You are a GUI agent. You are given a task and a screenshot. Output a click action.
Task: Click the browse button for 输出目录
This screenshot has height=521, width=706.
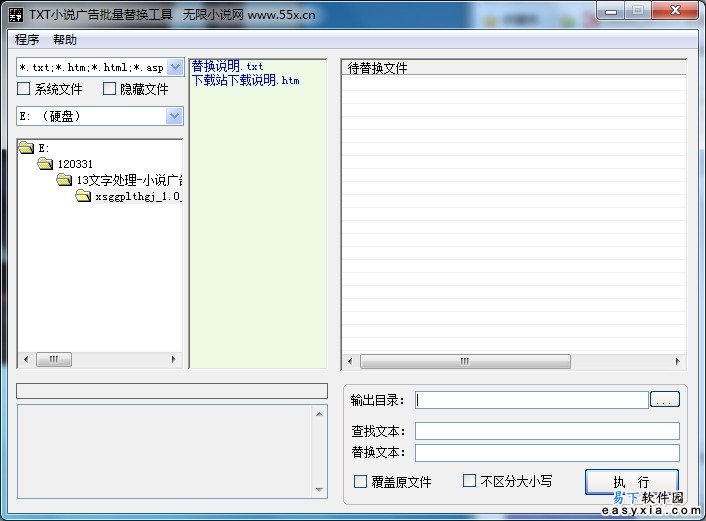pos(665,399)
